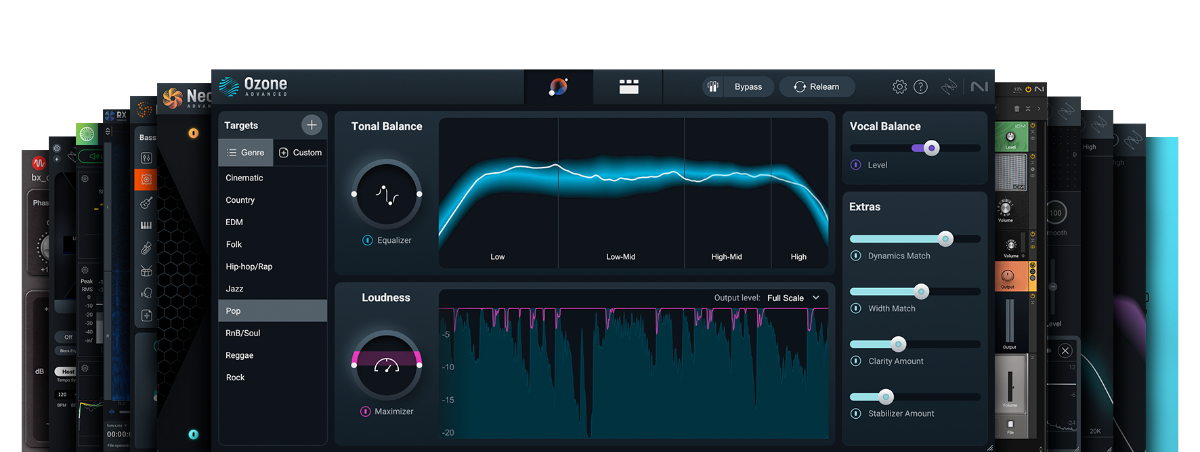This screenshot has width=1200, height=452.
Task: Click the red bx_ plugin logo
Action: (x=40, y=164)
